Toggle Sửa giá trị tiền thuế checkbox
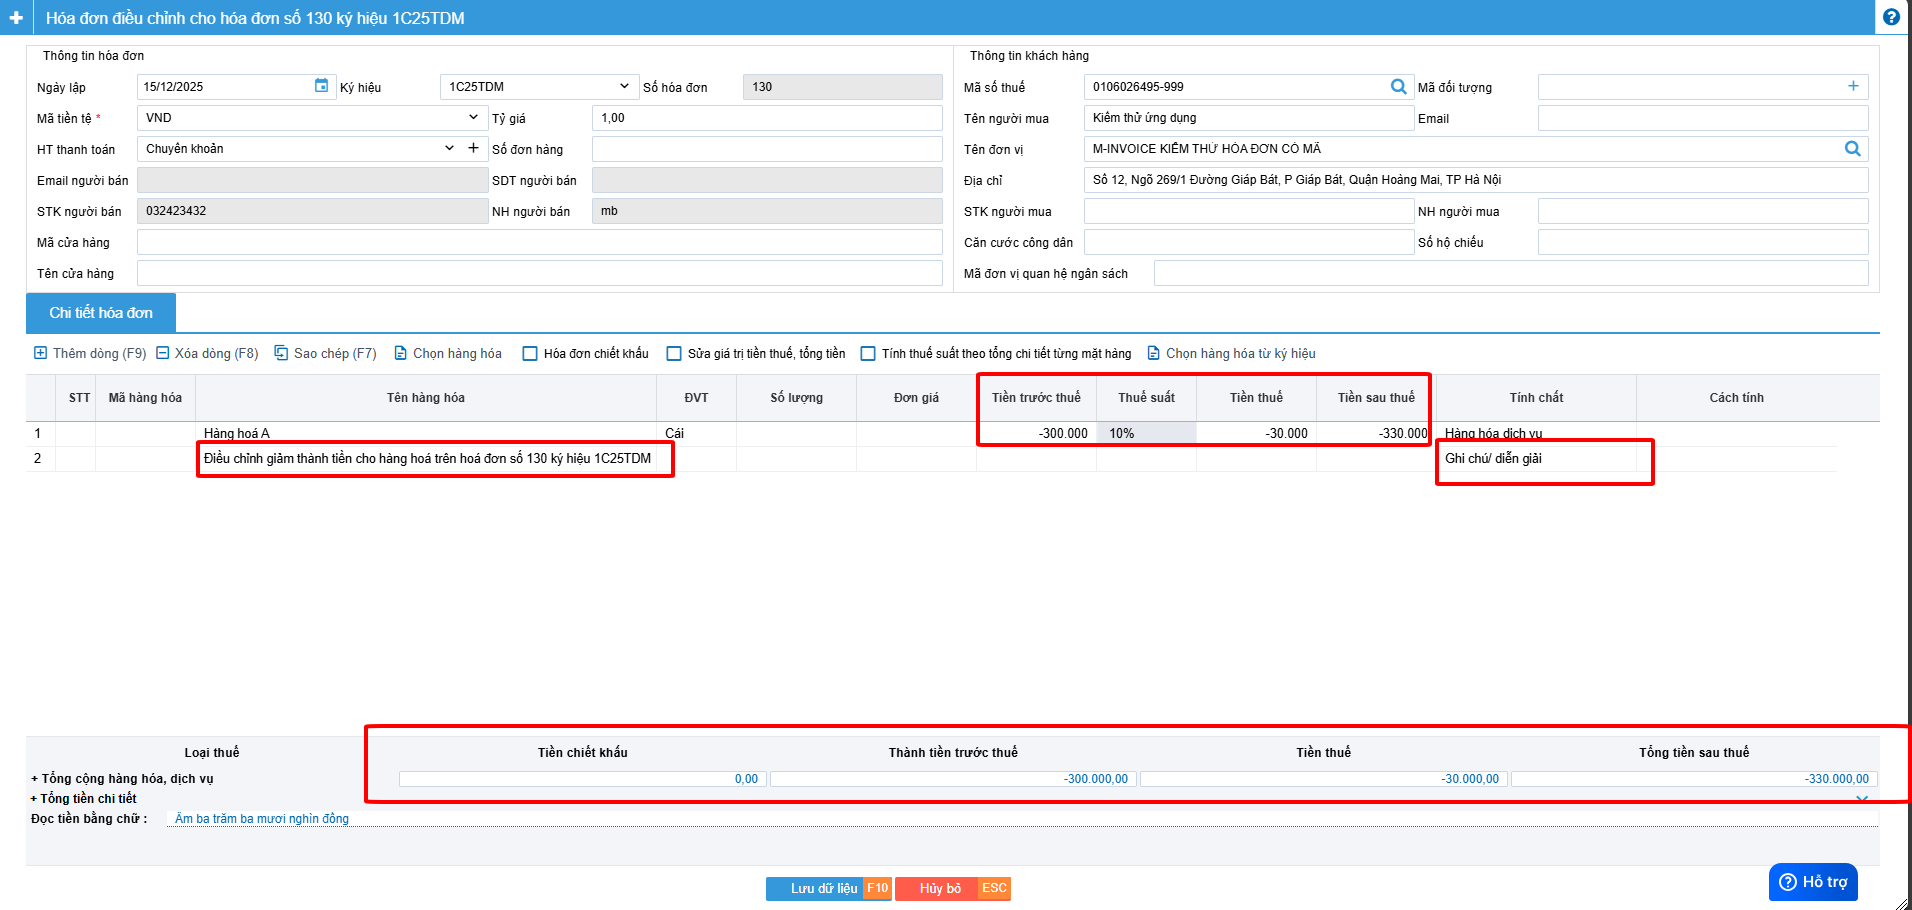 [675, 354]
